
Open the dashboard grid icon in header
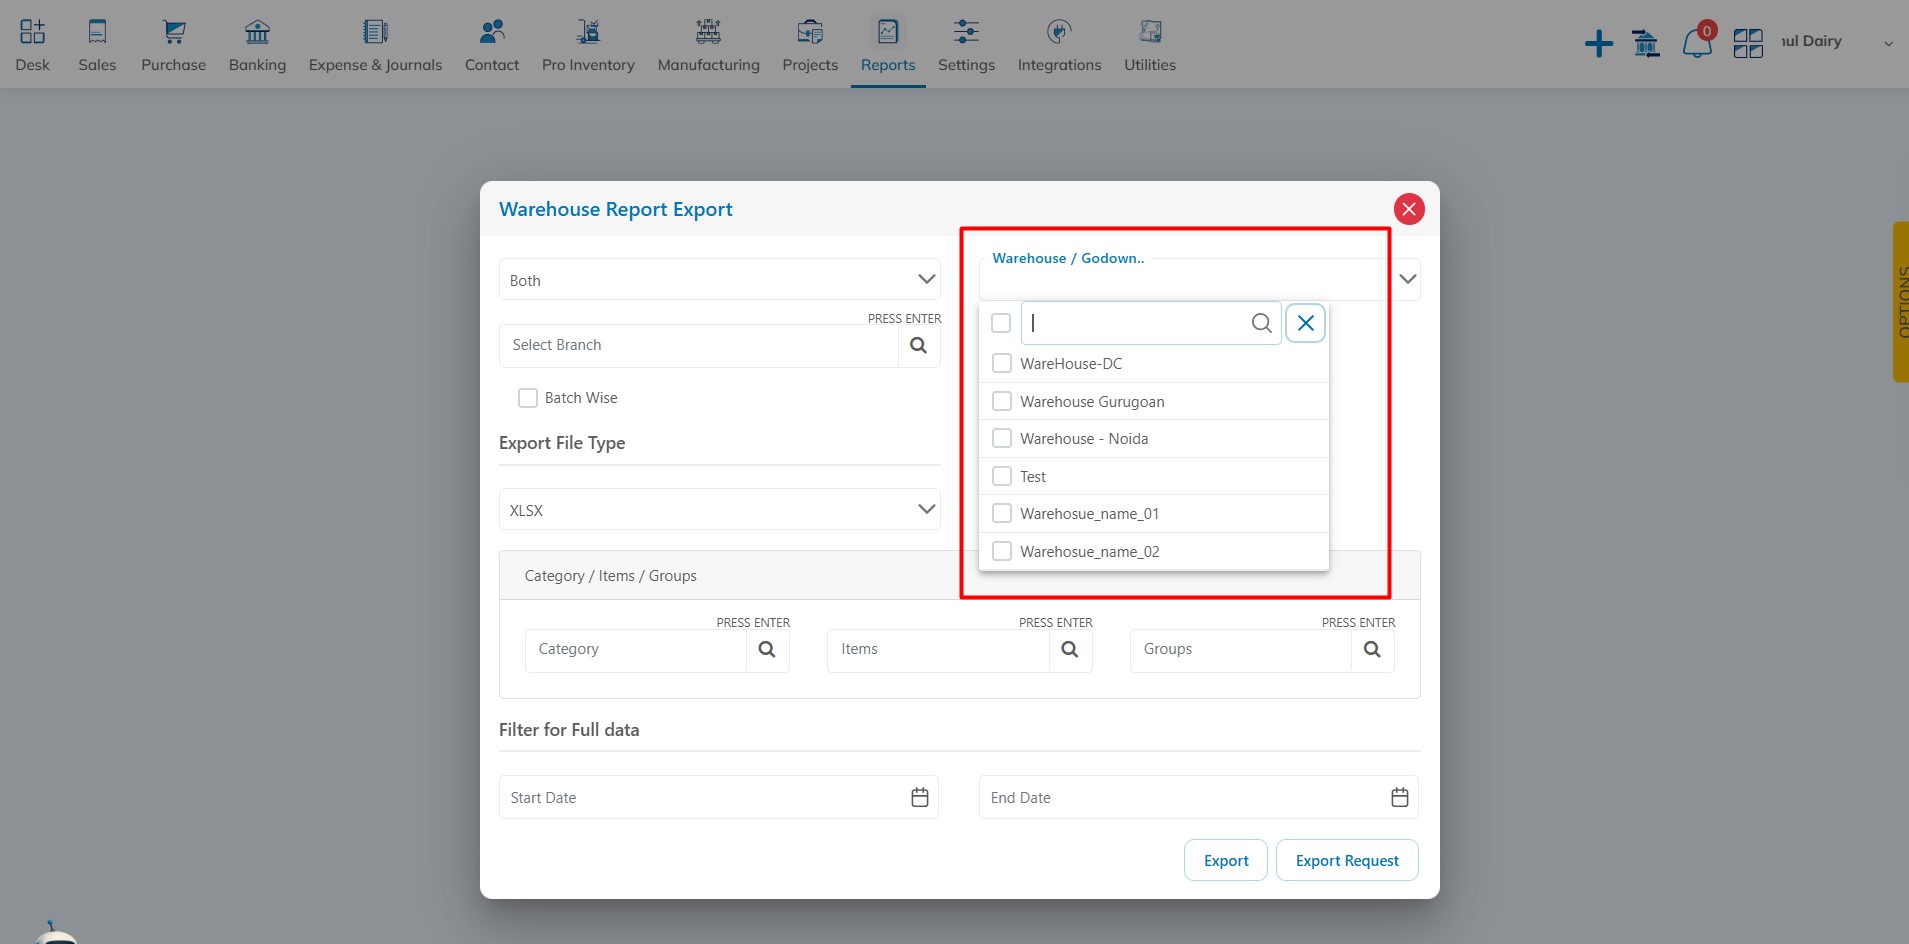(1748, 43)
